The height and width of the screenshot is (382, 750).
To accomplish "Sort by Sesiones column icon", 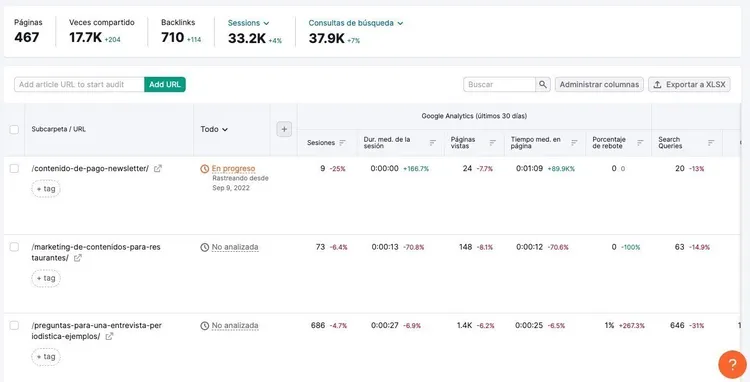I will coord(342,142).
